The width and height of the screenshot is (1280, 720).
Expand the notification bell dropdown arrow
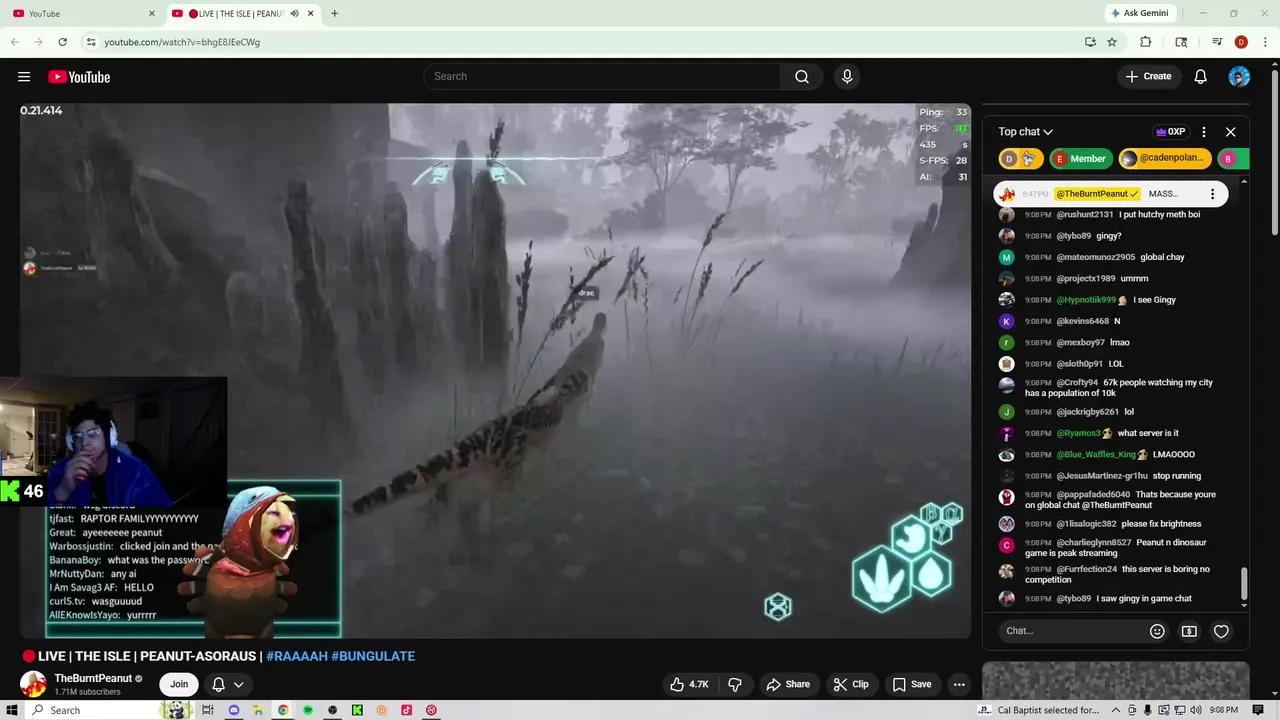pos(237,684)
